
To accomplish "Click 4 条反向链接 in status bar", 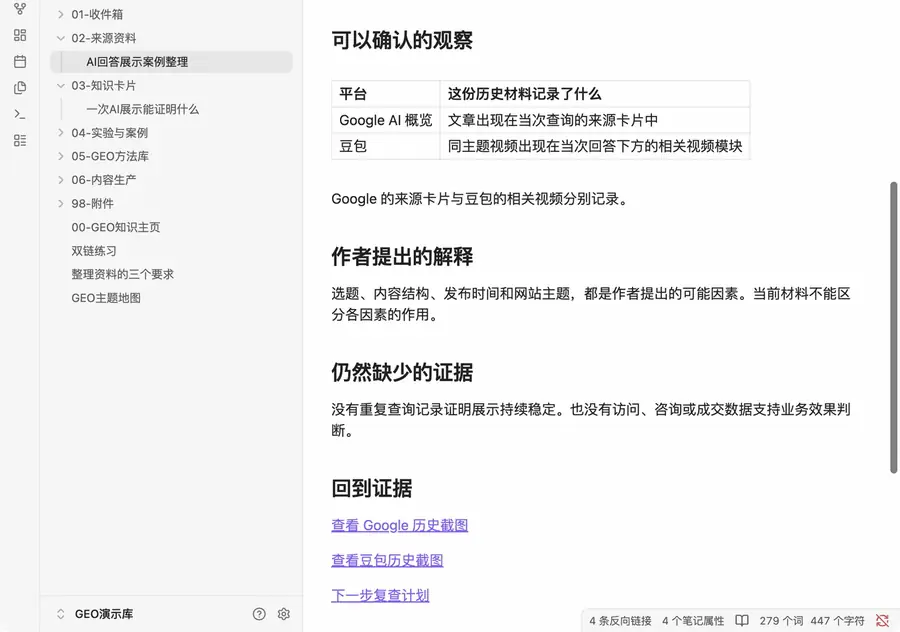I will pos(620,621).
